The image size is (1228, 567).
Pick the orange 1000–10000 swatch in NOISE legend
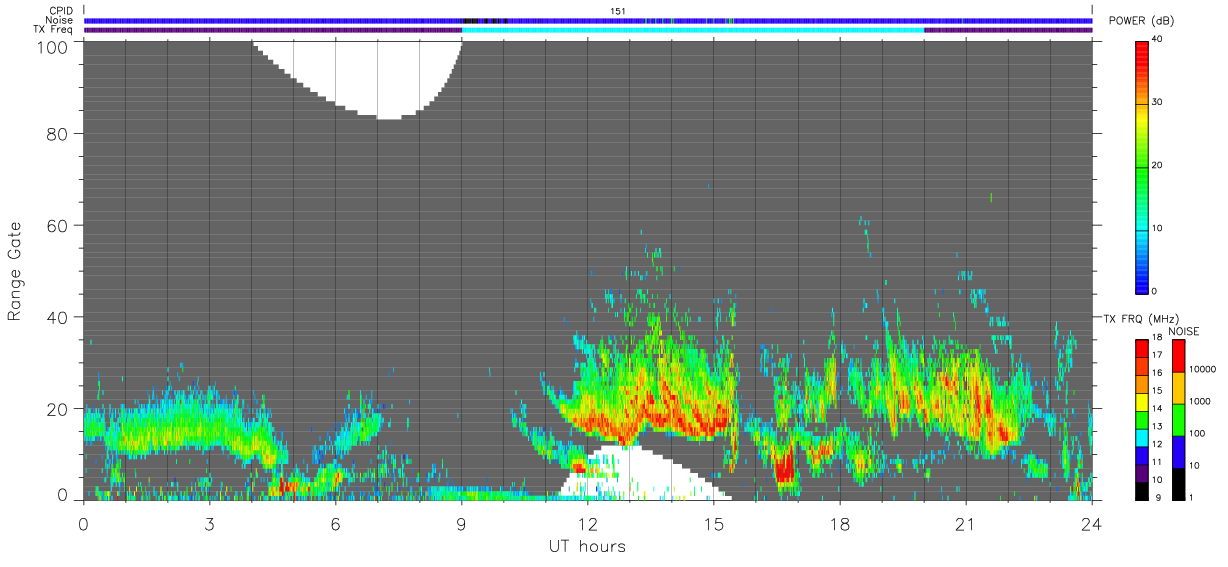click(x=1181, y=388)
